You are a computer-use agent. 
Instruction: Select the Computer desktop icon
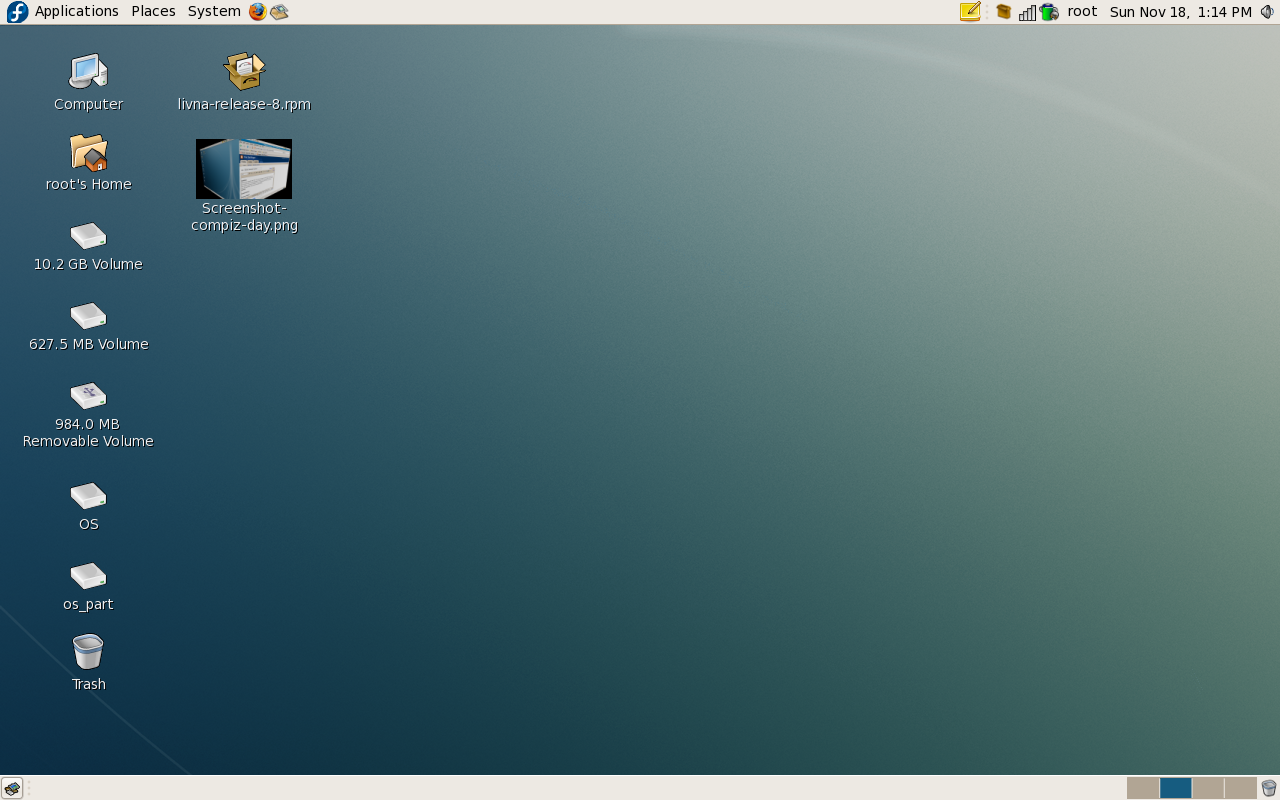[88, 71]
